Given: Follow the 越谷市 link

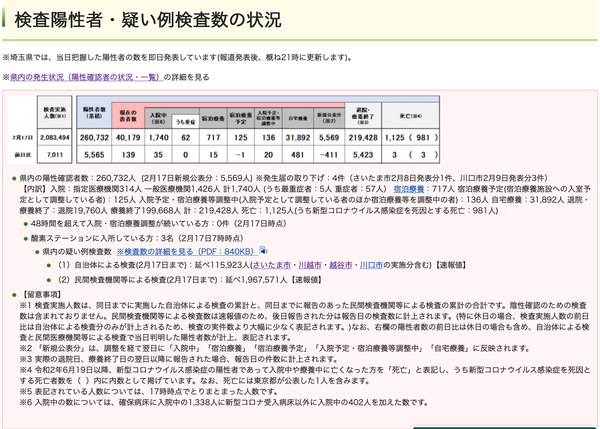Looking at the screenshot, I should click(x=341, y=265).
